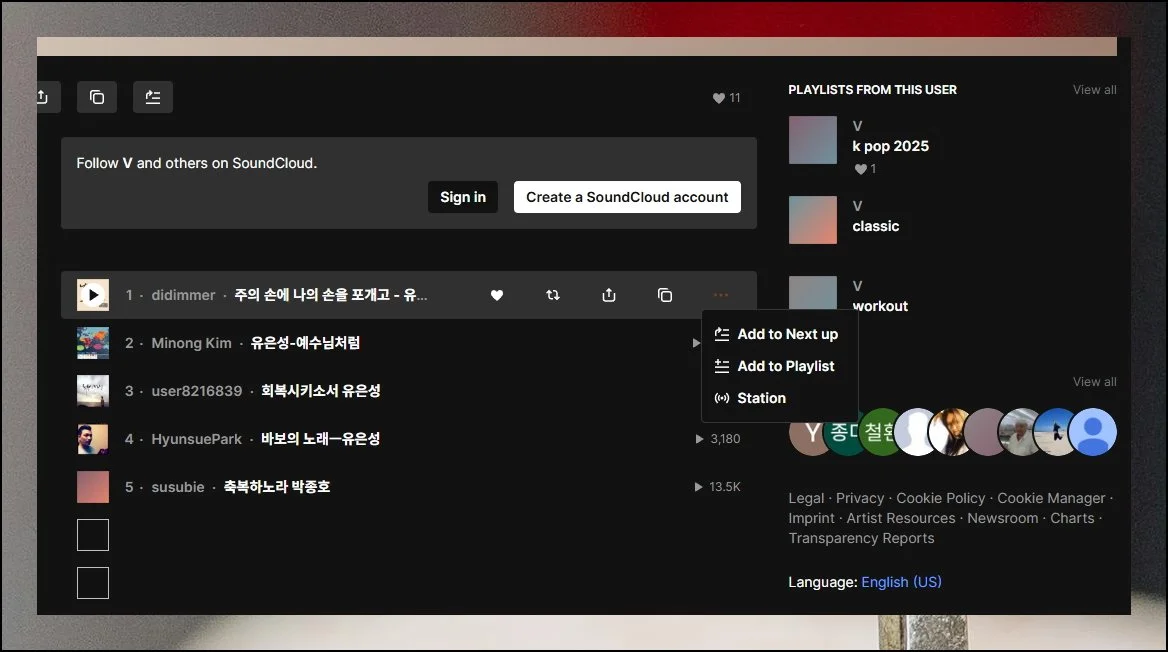Click artist name susubie
Viewport: 1168px width, 652px height.
point(177,487)
